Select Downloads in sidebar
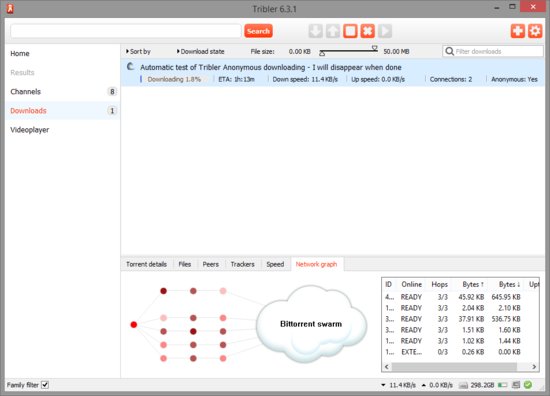 (x=63, y=111)
